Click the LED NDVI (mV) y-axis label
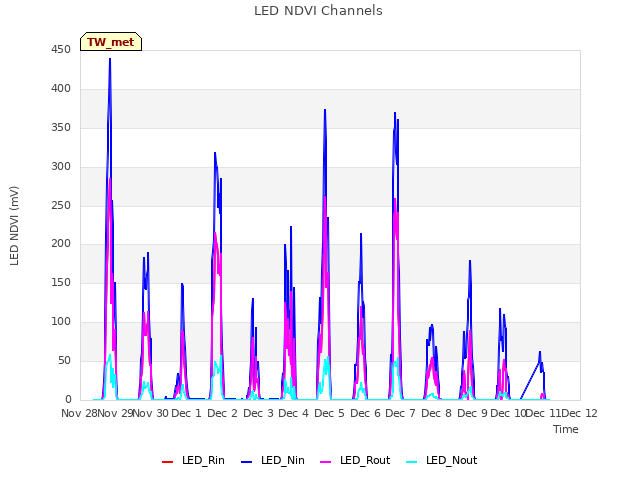Viewport: 640px width, 480px height. click(14, 226)
